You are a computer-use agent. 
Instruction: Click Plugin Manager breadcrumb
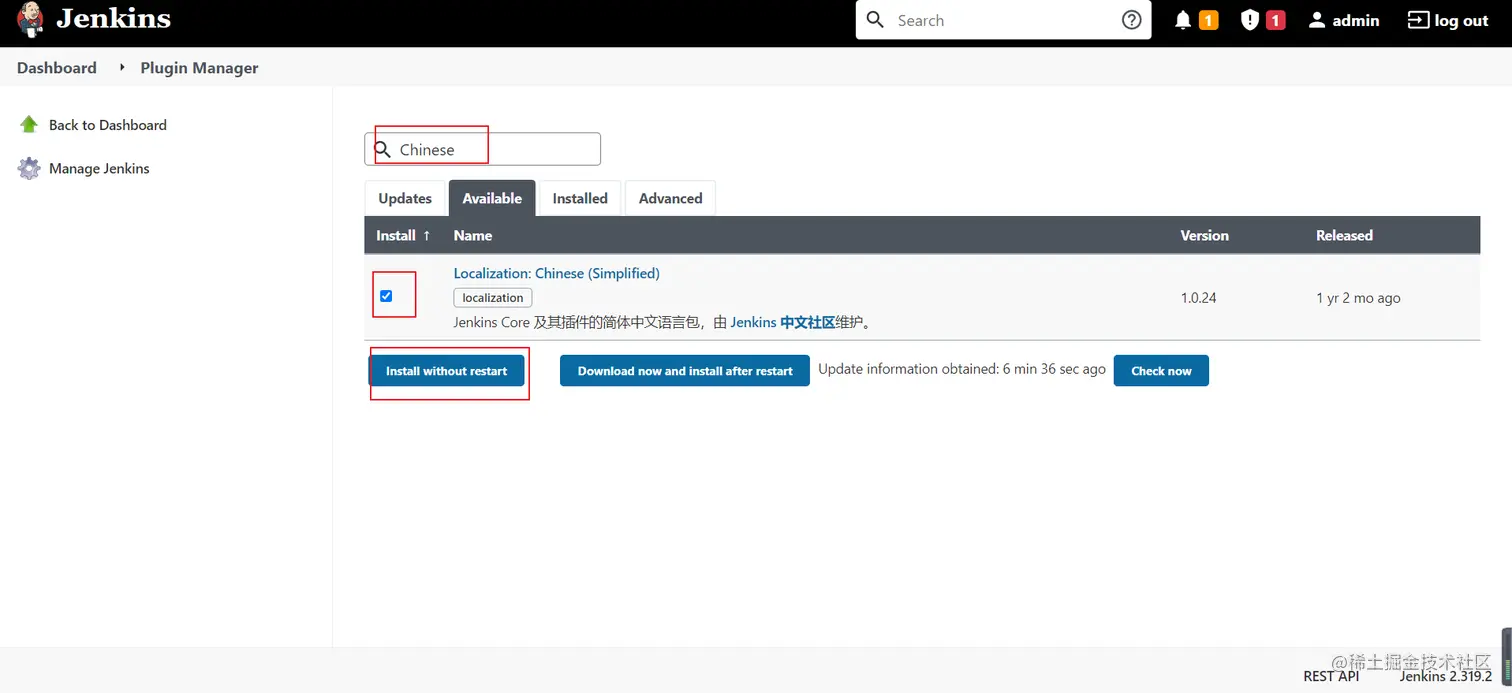199,68
